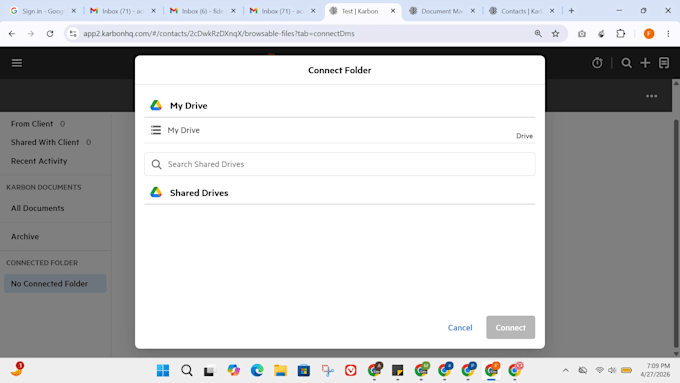
Task: Open Recent Activity in sidebar
Action: coord(39,161)
